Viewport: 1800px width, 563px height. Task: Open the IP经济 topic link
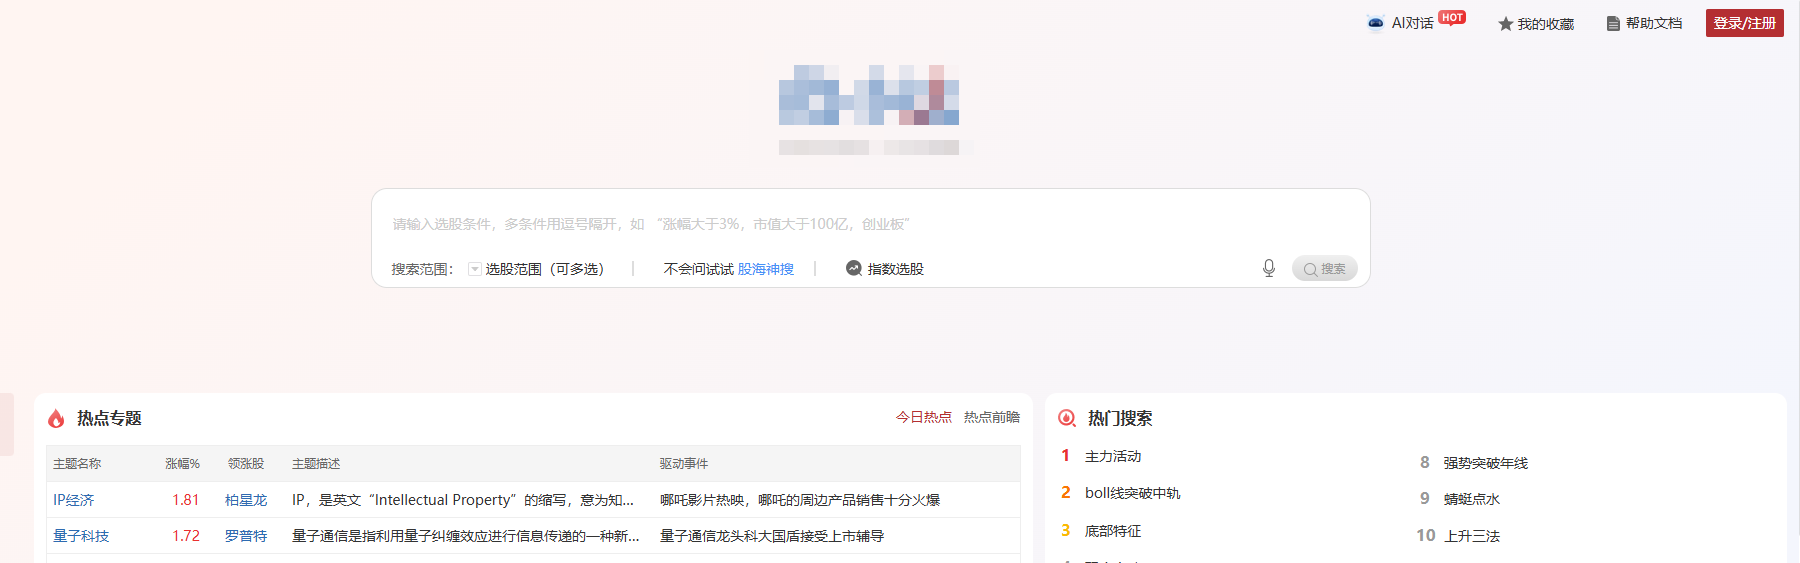[x=74, y=500]
